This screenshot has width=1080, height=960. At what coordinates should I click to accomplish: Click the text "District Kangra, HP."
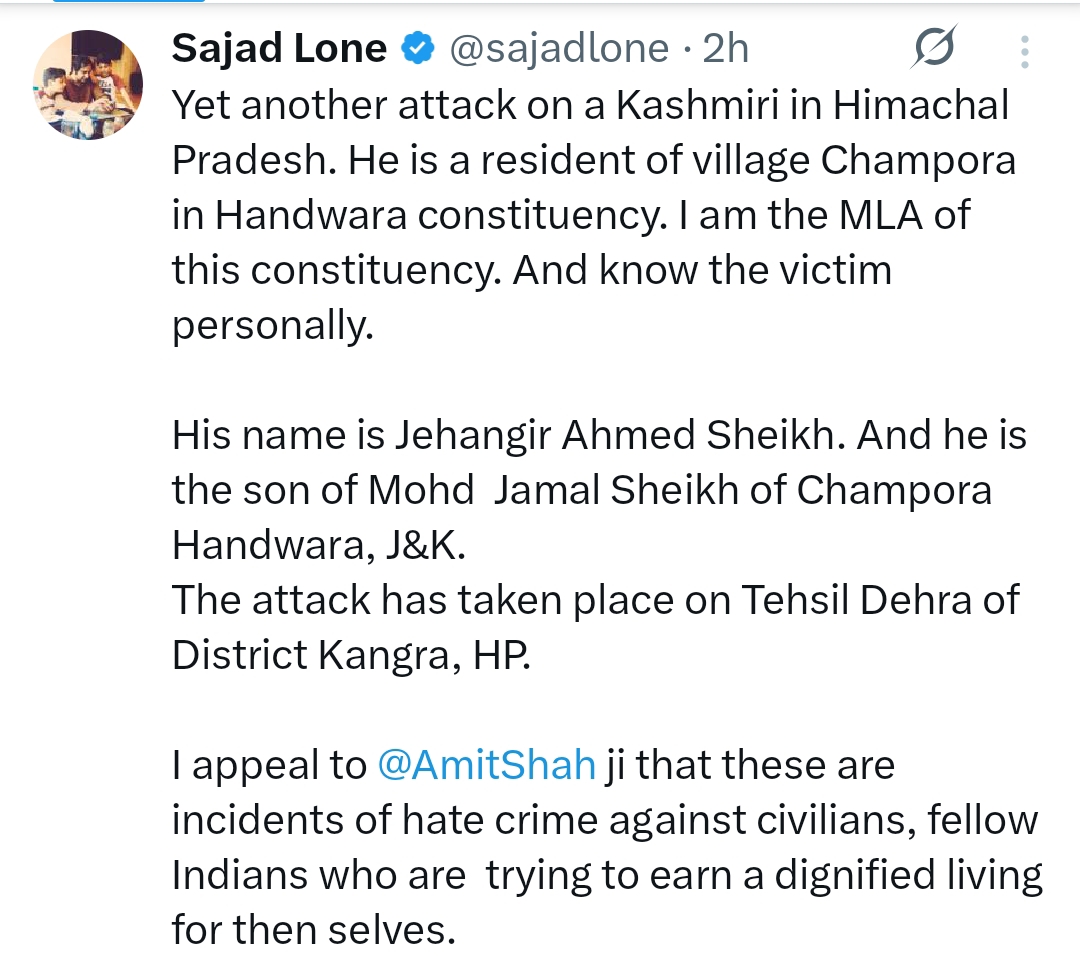click(x=350, y=655)
